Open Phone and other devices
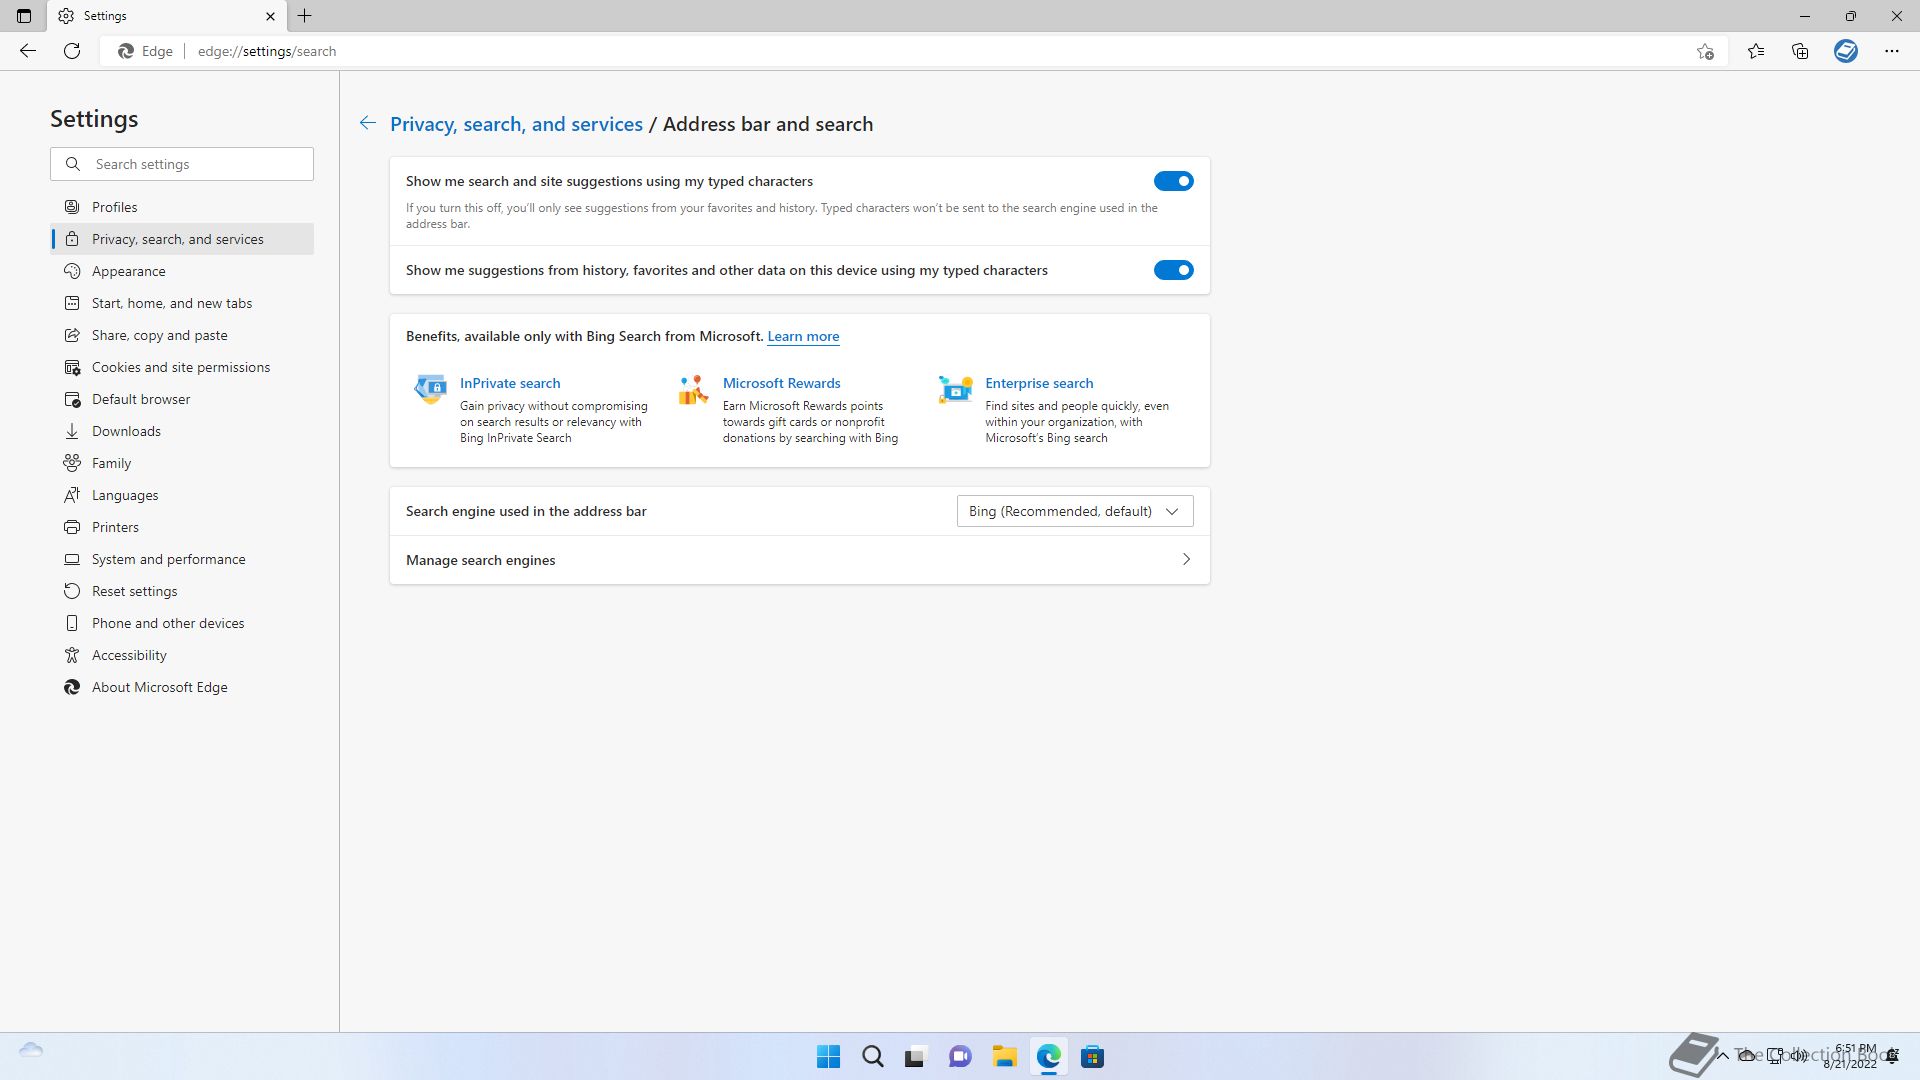1920x1080 pixels. tap(182, 623)
